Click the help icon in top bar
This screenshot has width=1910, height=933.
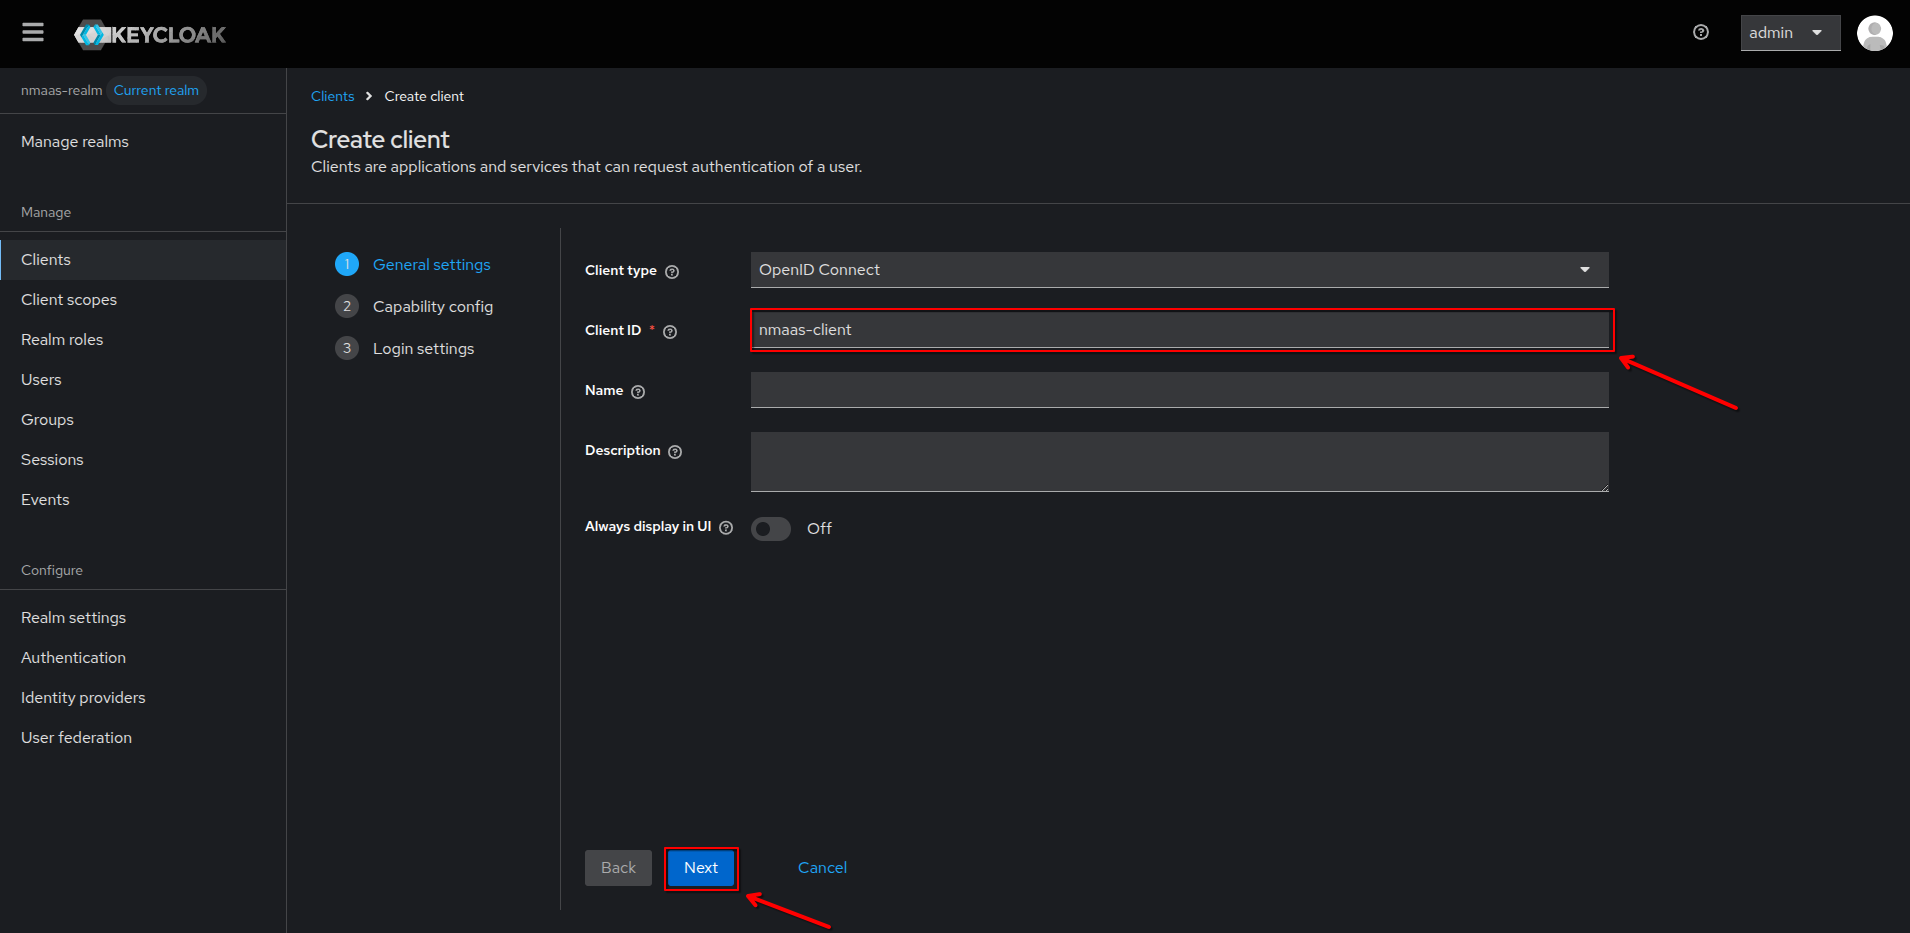coord(1700,33)
